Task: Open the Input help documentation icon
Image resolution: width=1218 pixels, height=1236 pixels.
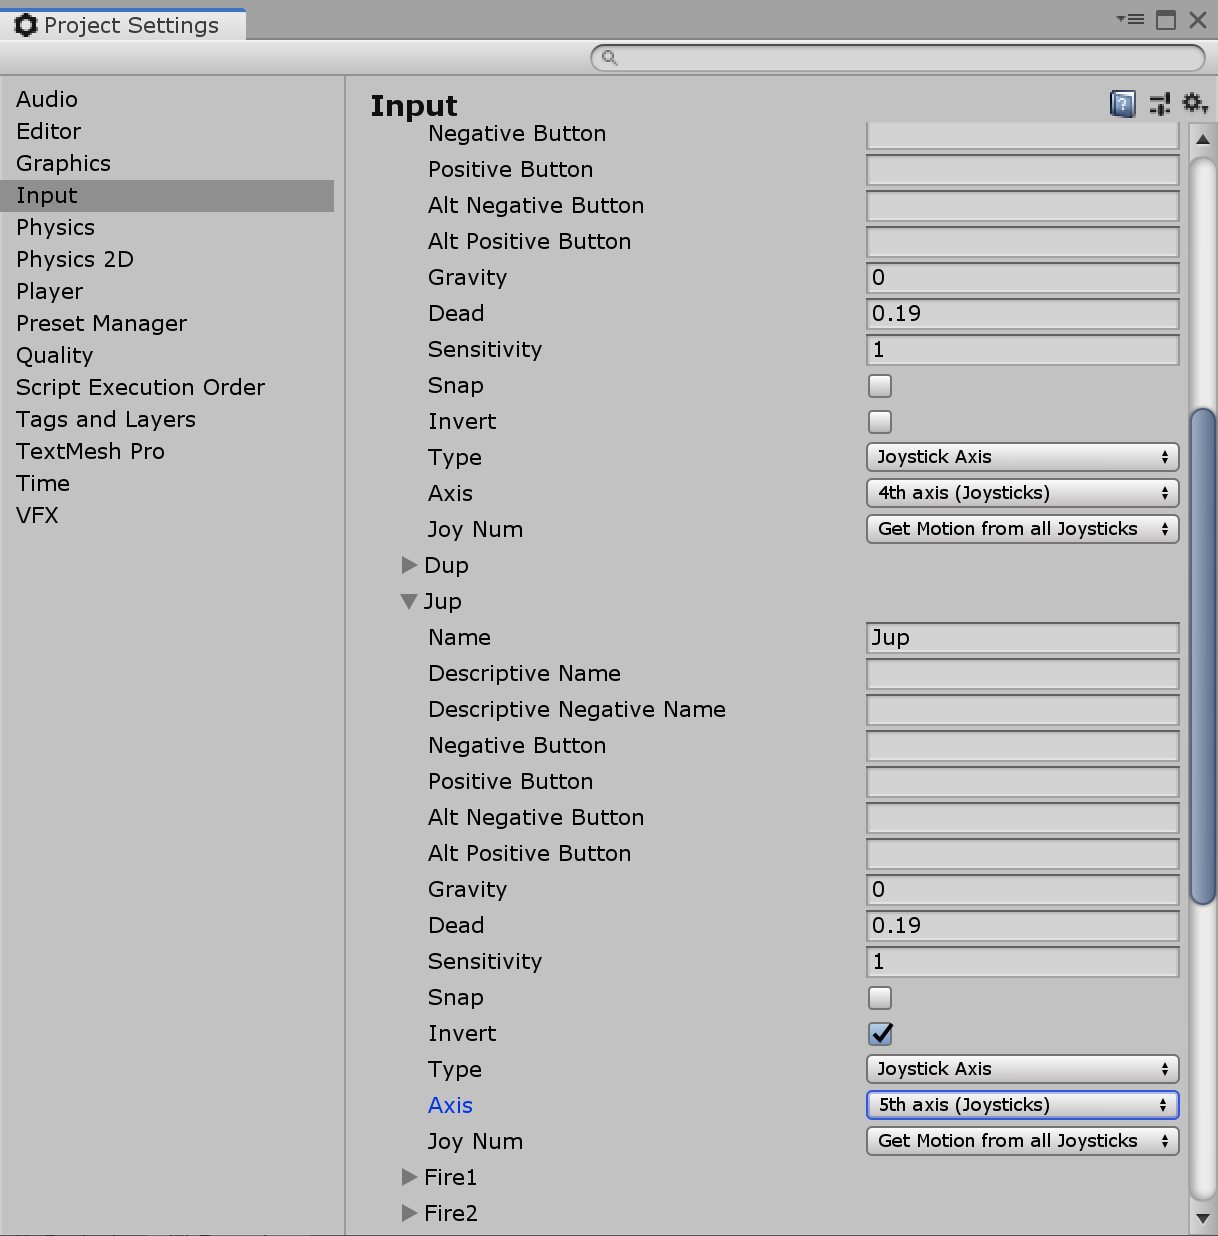Action: click(1122, 103)
